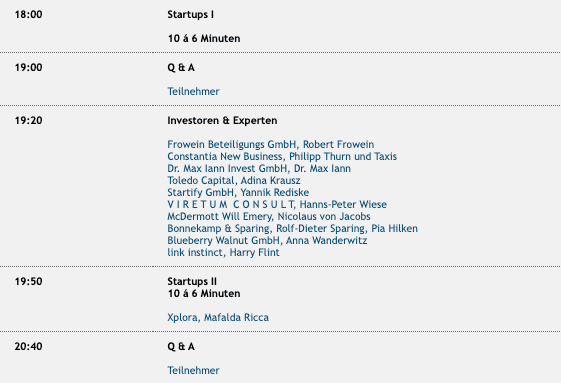Open the Constantia New Business link
561x383 pixels.
pos(282,157)
